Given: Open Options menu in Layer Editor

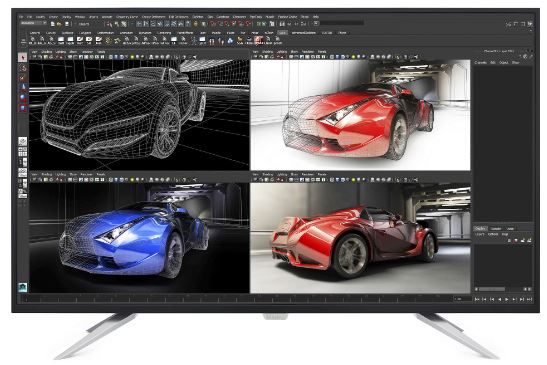Looking at the screenshot, I should pyautogui.click(x=493, y=234).
